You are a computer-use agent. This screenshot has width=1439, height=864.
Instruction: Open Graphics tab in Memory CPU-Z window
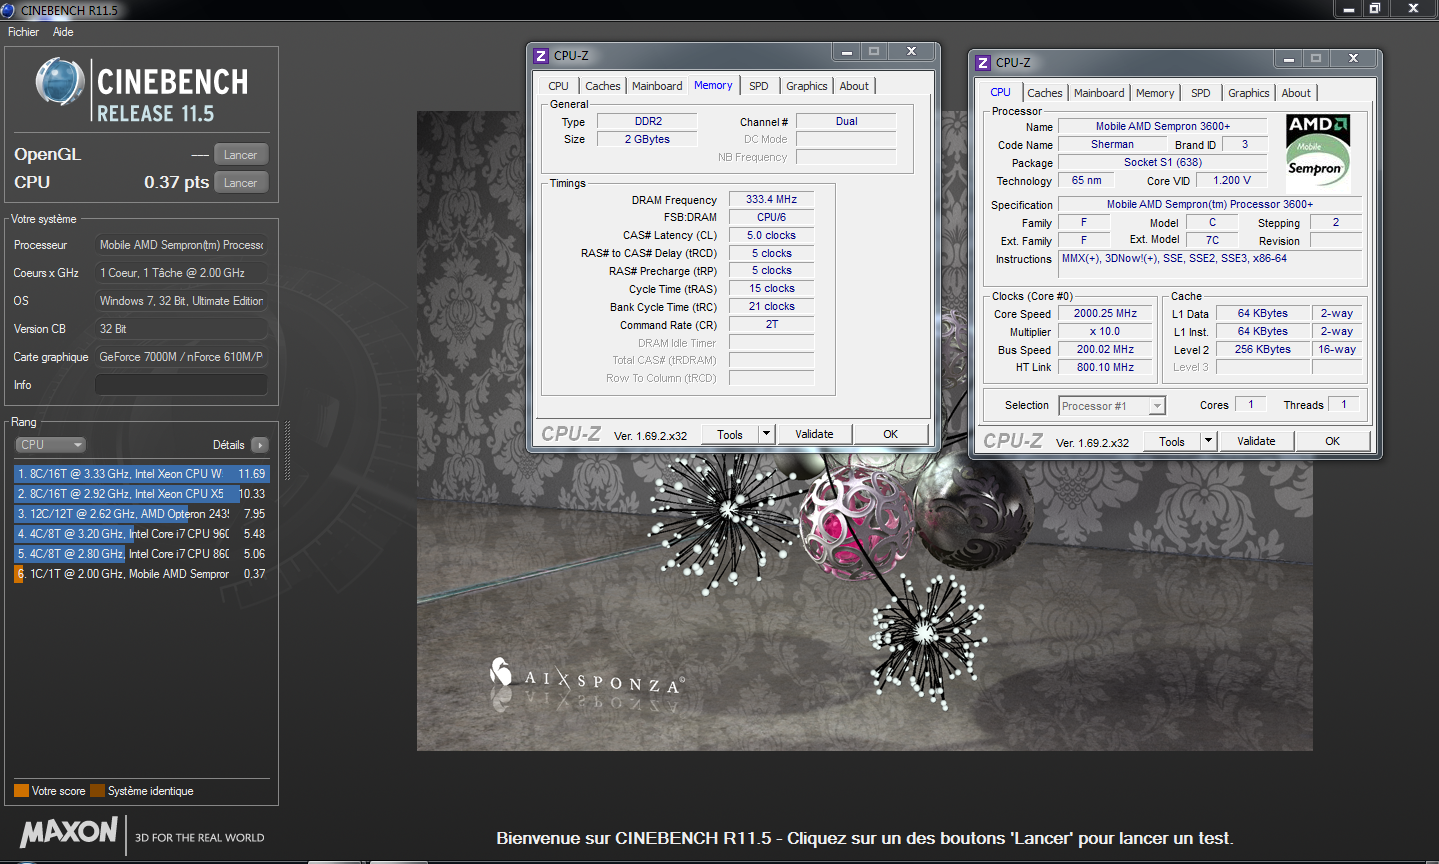[806, 86]
